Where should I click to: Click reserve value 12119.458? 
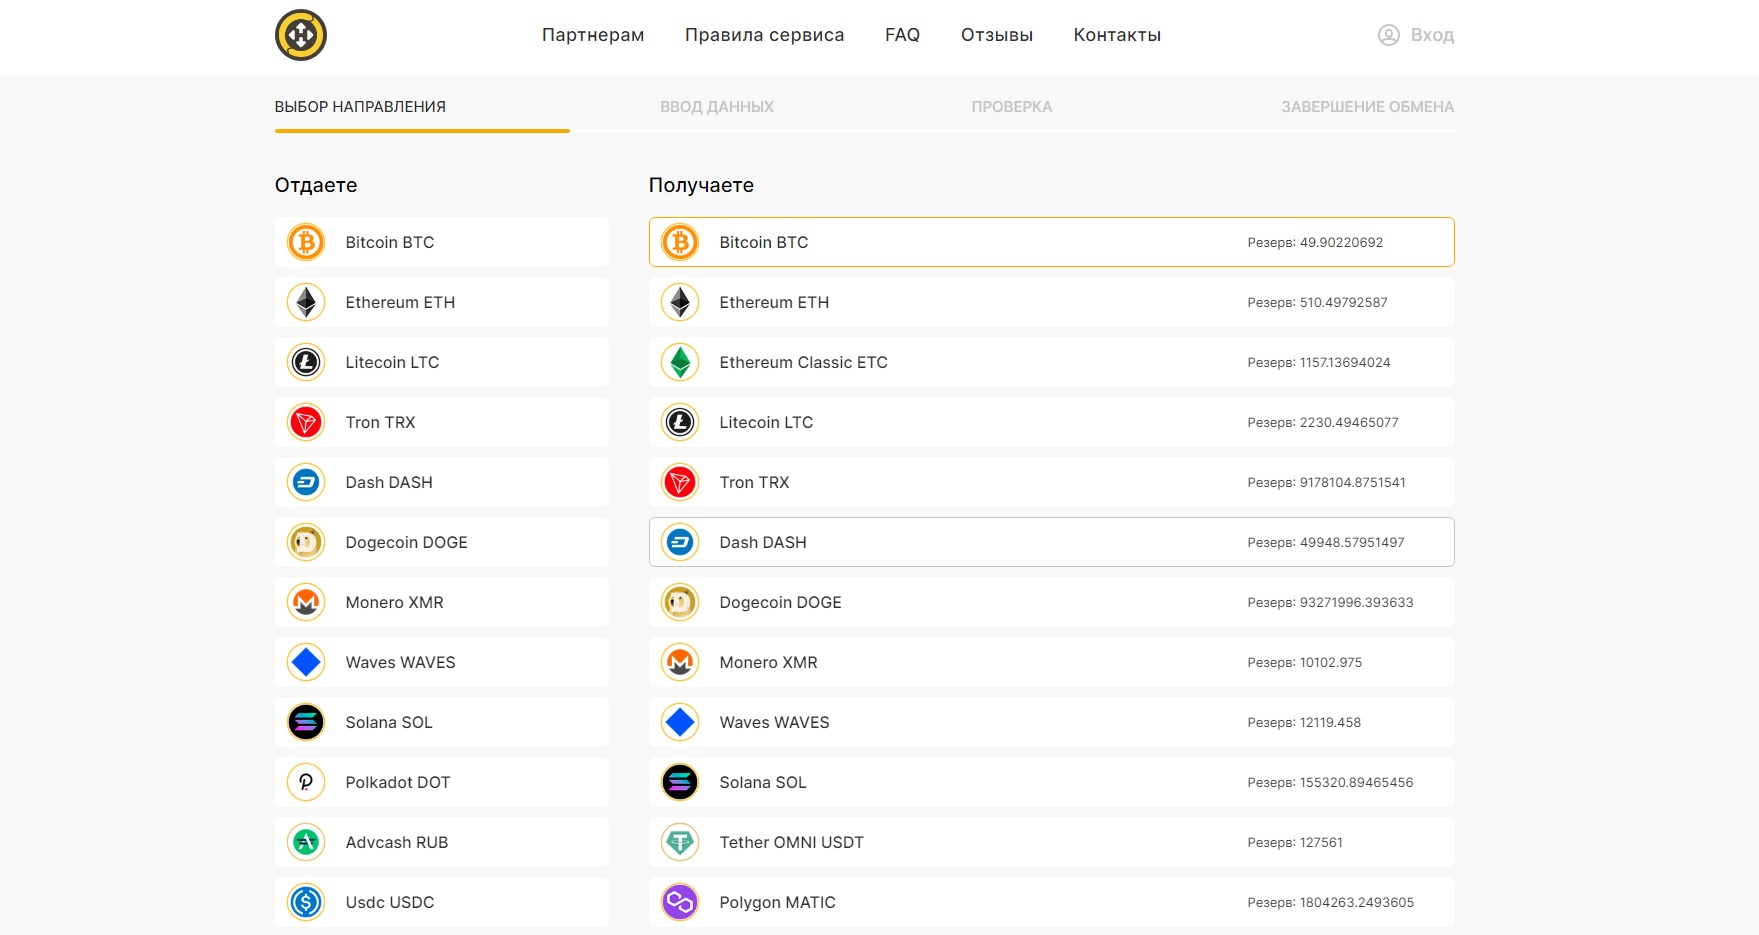coord(1330,722)
